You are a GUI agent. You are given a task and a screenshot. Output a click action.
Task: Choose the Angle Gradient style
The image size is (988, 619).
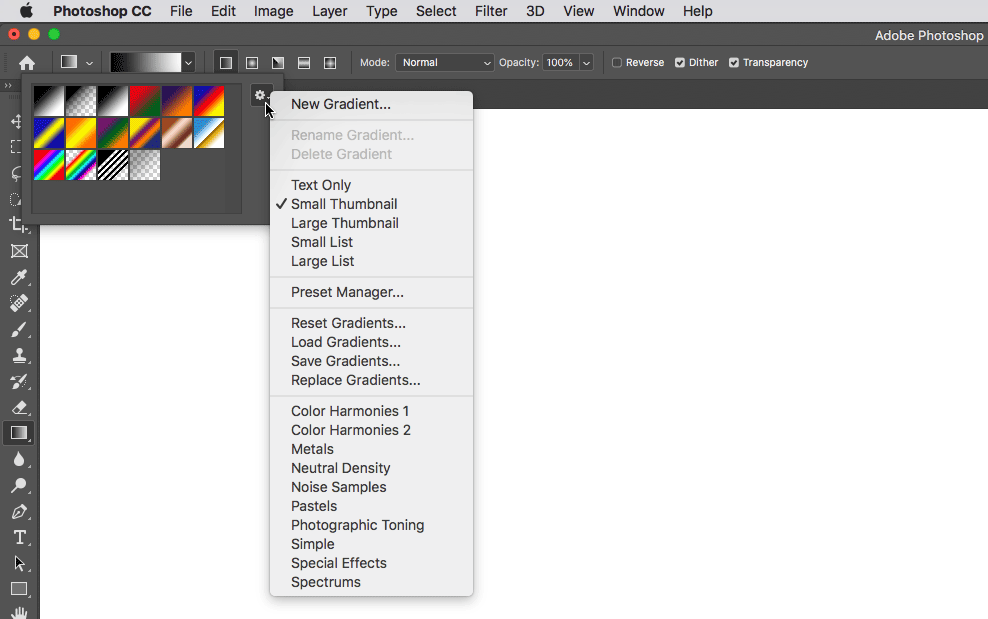[278, 62]
